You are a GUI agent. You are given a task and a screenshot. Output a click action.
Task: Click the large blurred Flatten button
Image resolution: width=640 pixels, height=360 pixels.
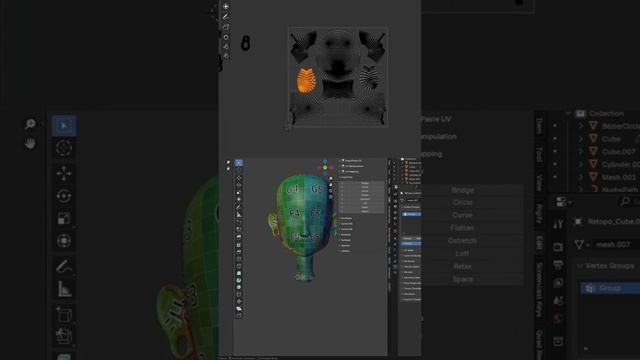[462, 228]
